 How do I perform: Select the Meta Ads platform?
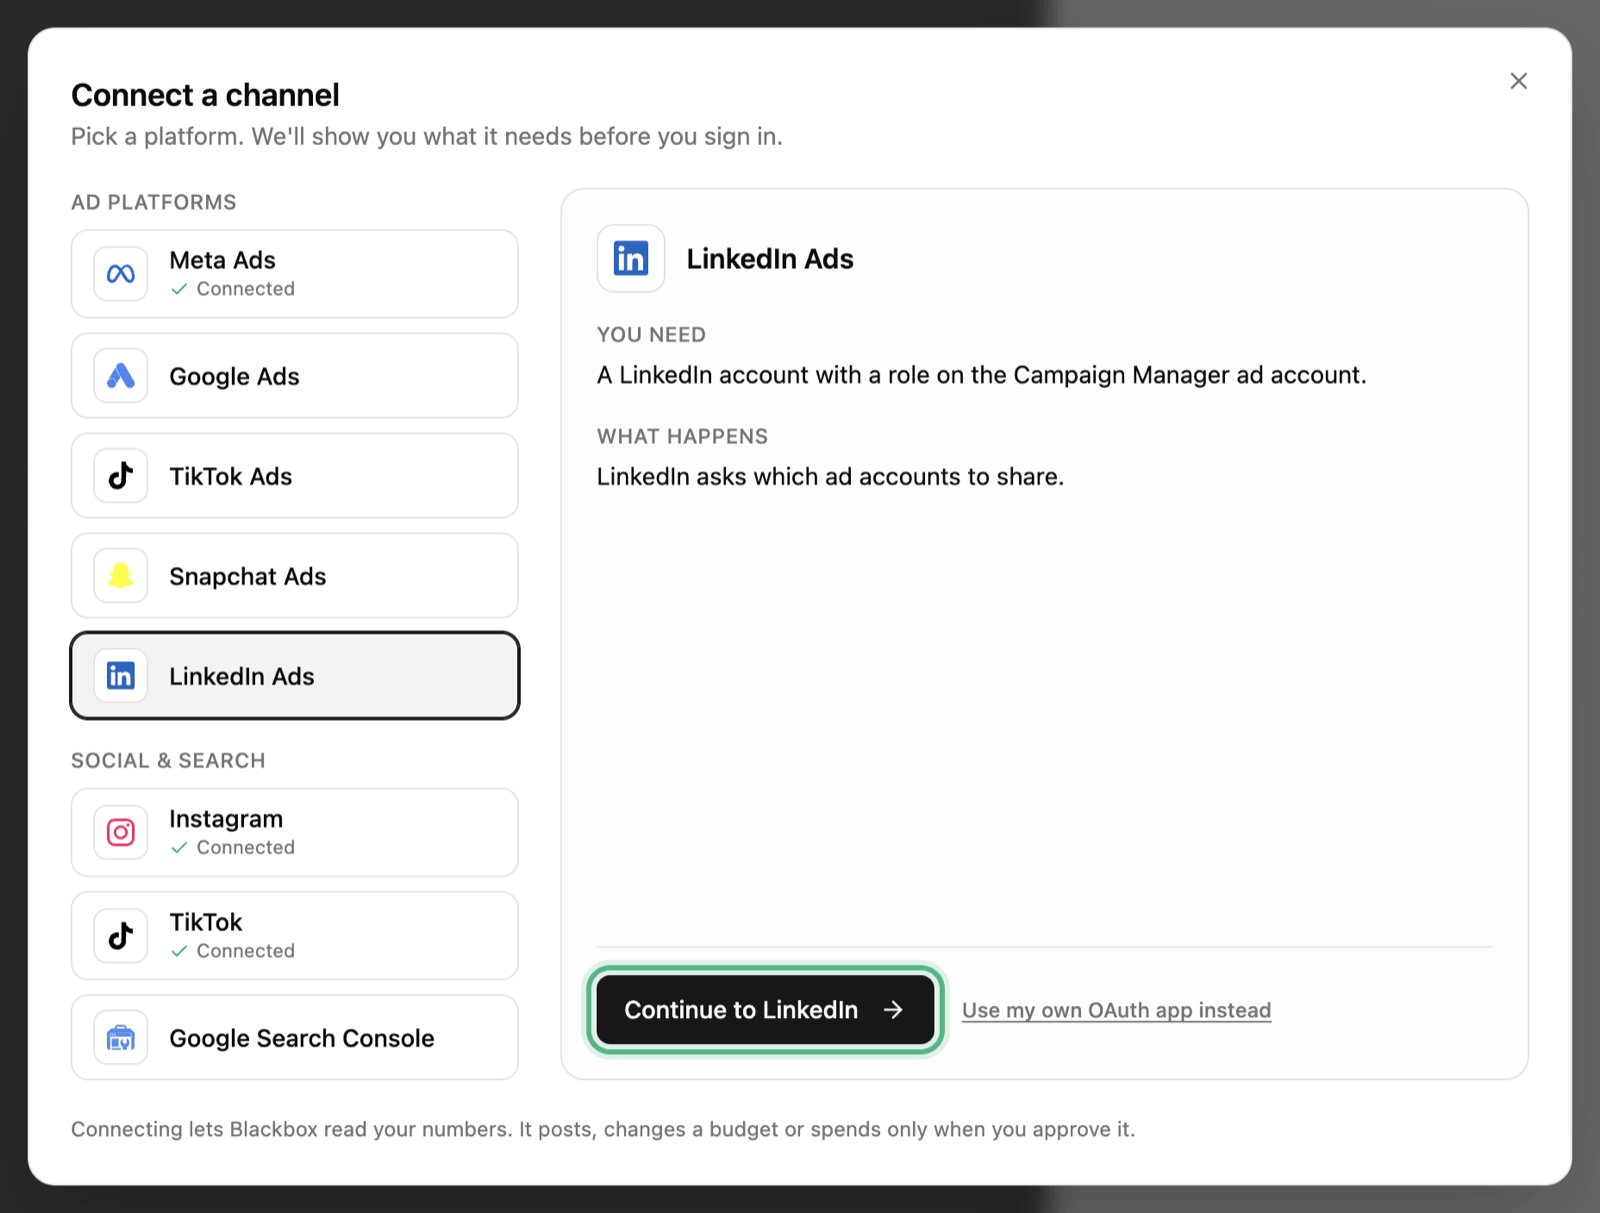[295, 274]
